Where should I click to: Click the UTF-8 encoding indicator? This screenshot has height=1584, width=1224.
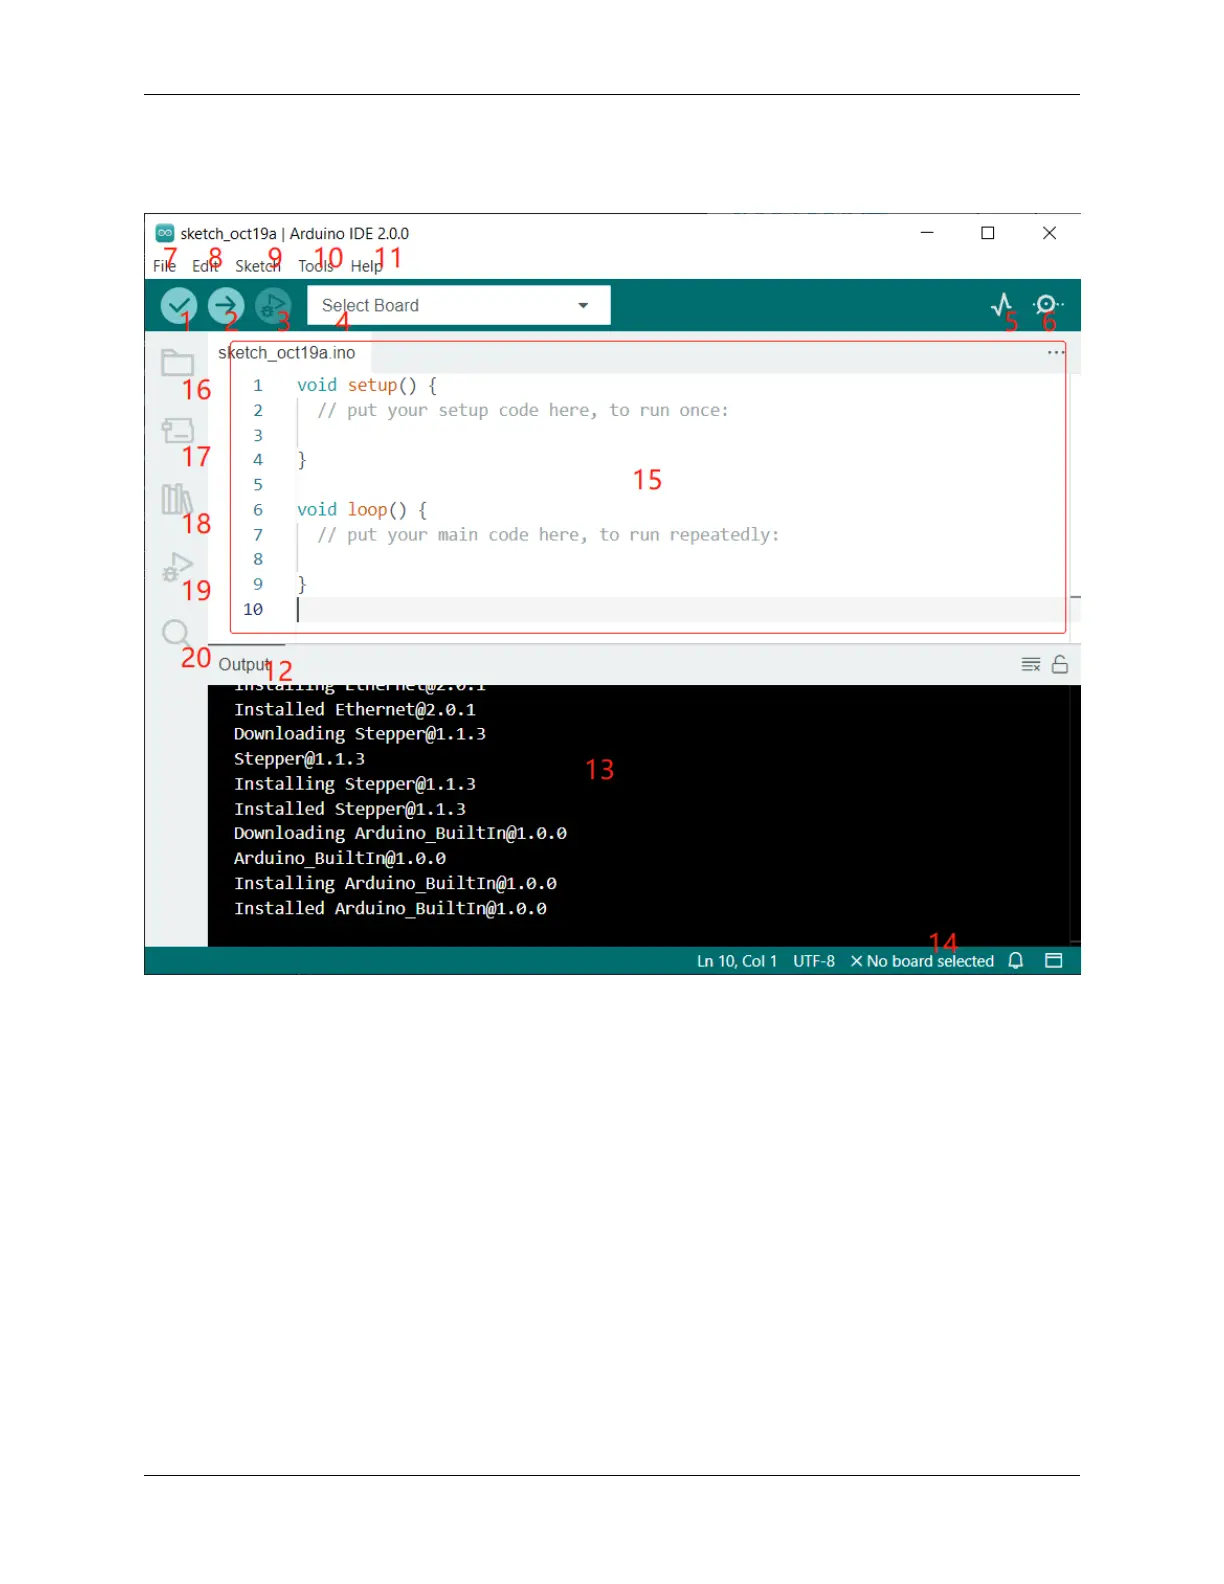tap(814, 961)
